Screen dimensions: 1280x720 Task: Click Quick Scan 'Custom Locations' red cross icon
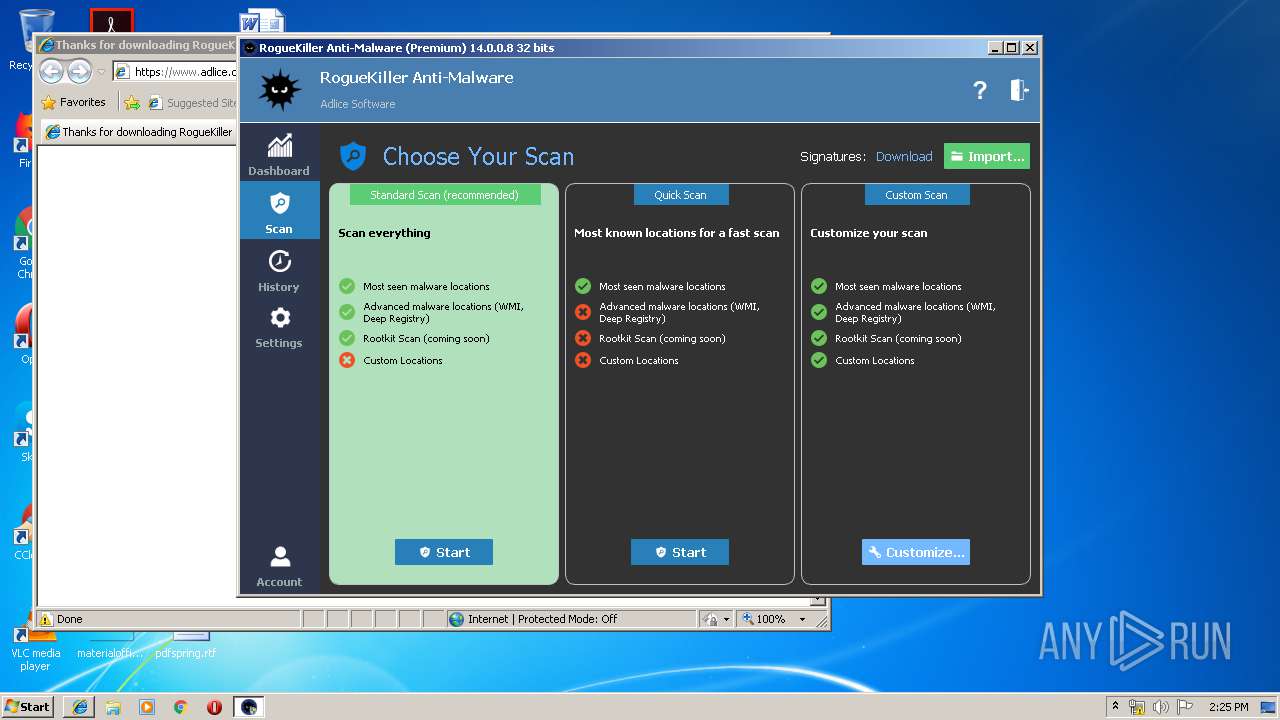tap(583, 360)
